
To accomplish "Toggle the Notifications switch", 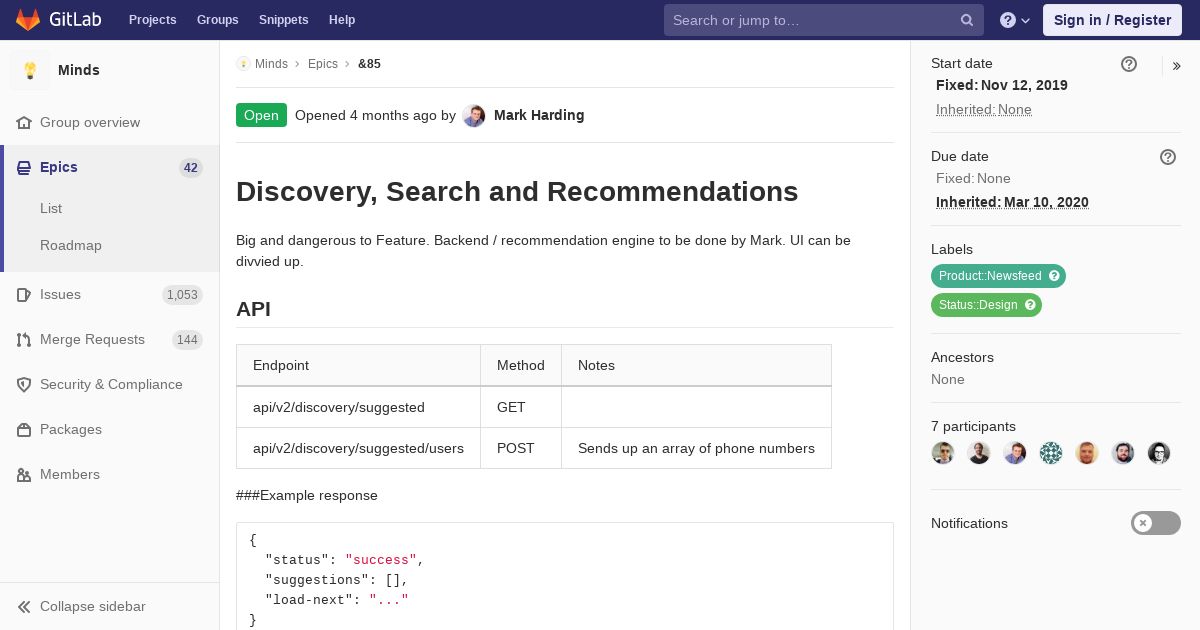I will [x=1155, y=523].
